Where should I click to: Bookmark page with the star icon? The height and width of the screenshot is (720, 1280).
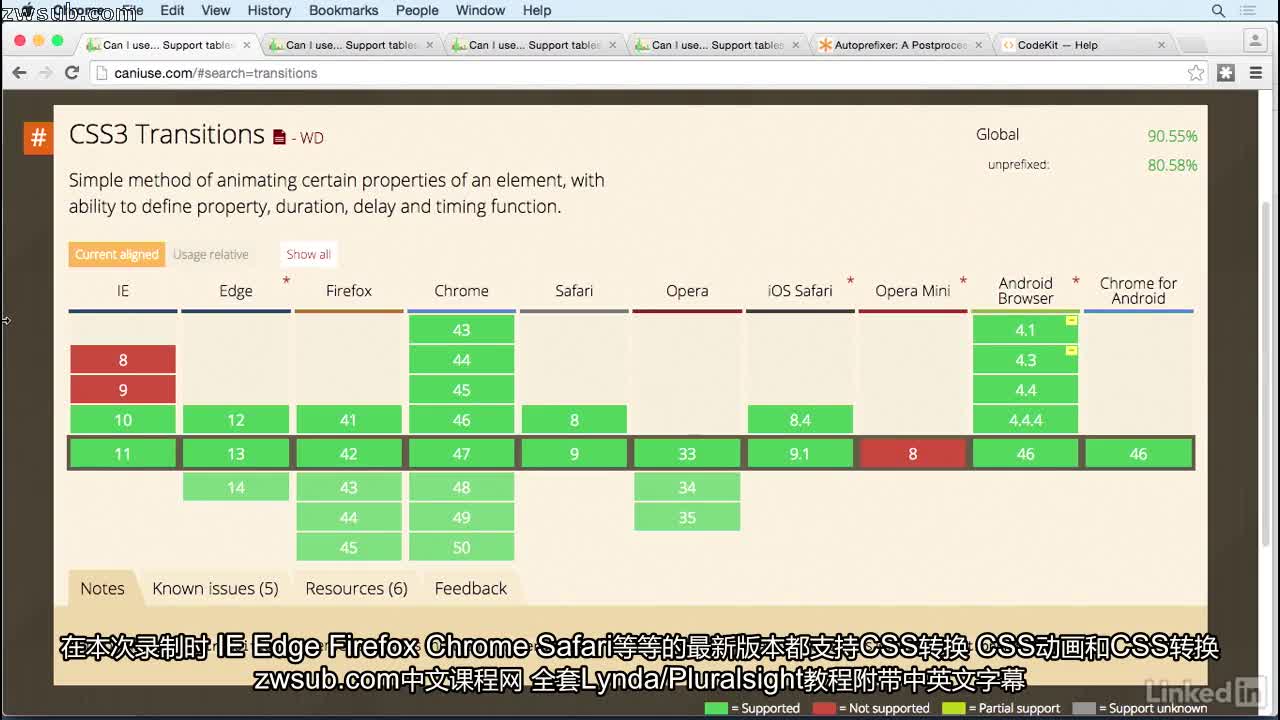(1196, 72)
